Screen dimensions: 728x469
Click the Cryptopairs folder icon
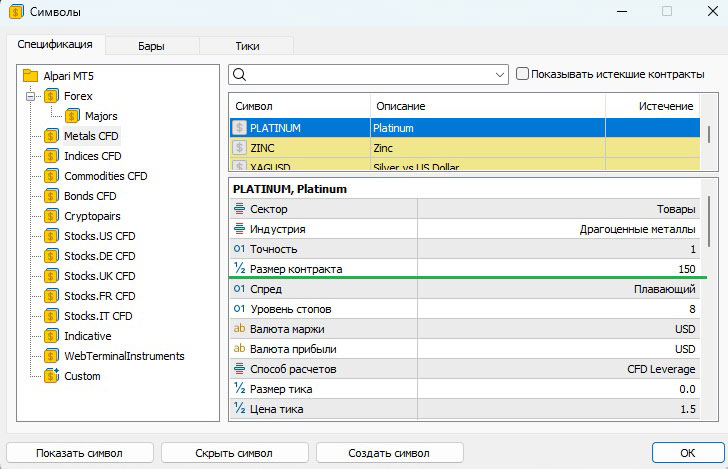coord(52,216)
